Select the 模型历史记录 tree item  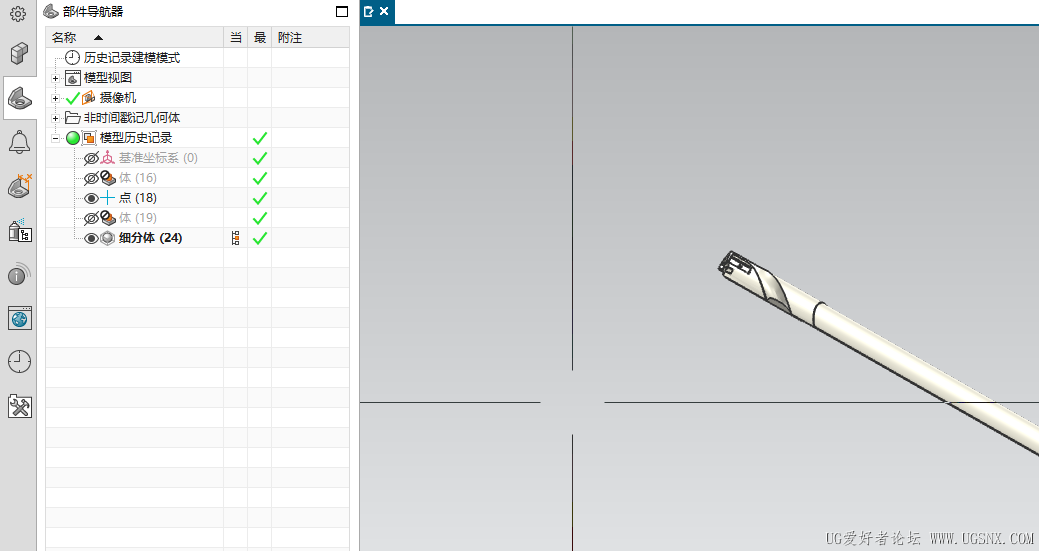(x=136, y=137)
